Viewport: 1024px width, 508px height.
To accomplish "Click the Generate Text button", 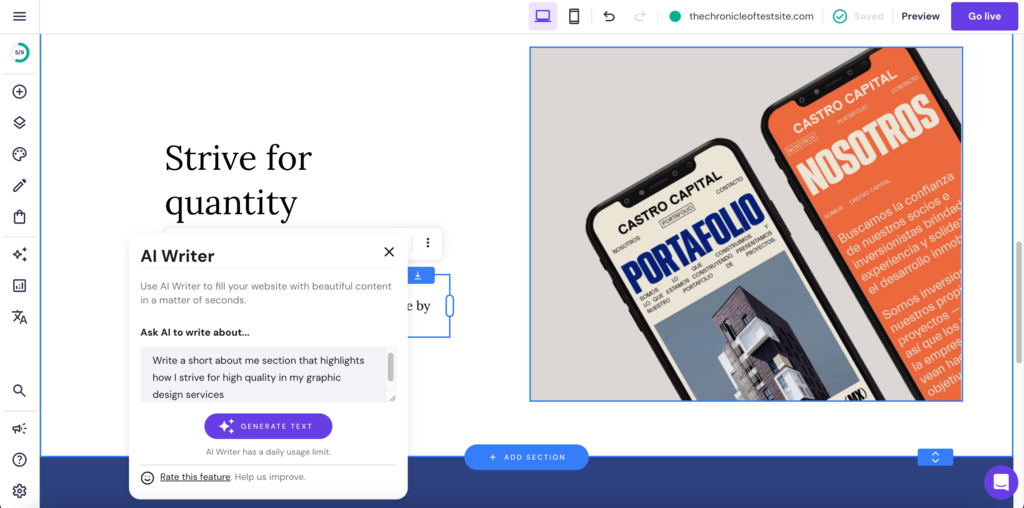I will [x=268, y=426].
